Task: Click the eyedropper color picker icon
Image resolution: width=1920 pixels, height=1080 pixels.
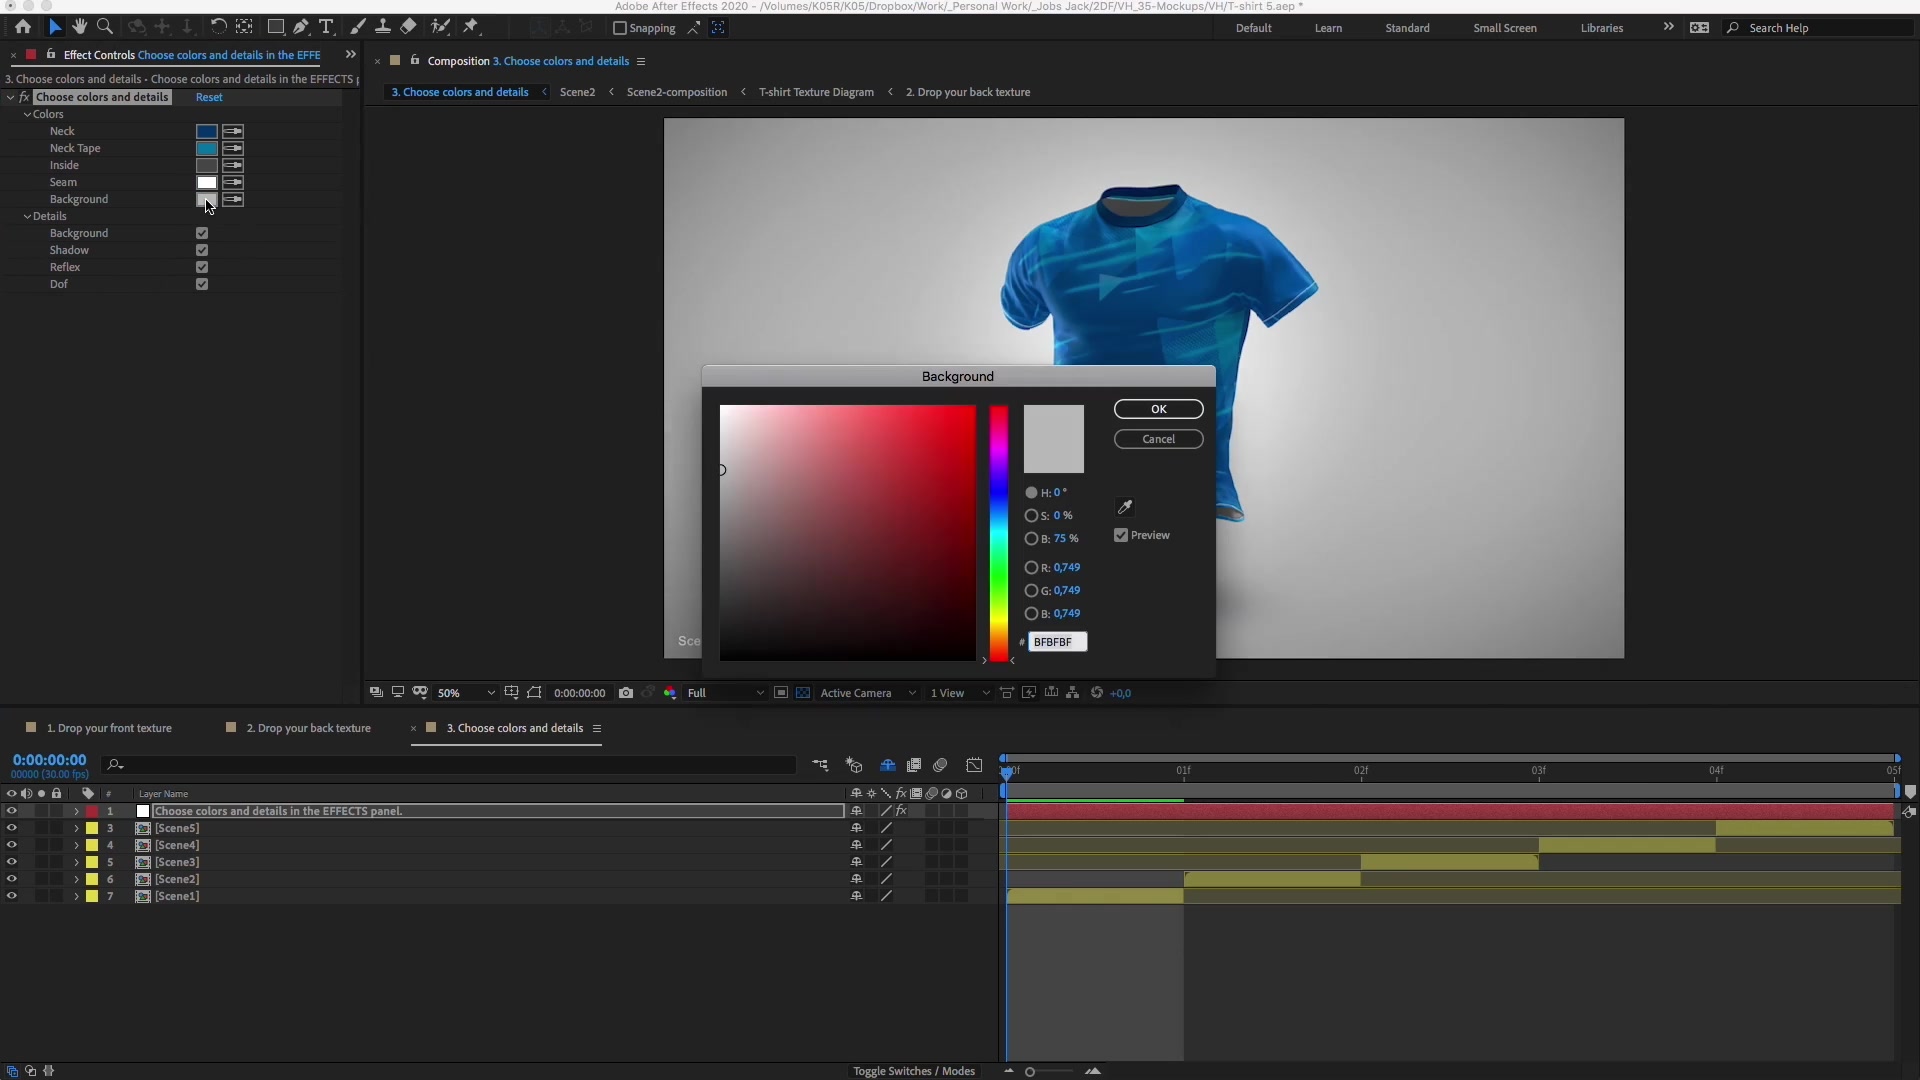Action: click(x=1125, y=506)
